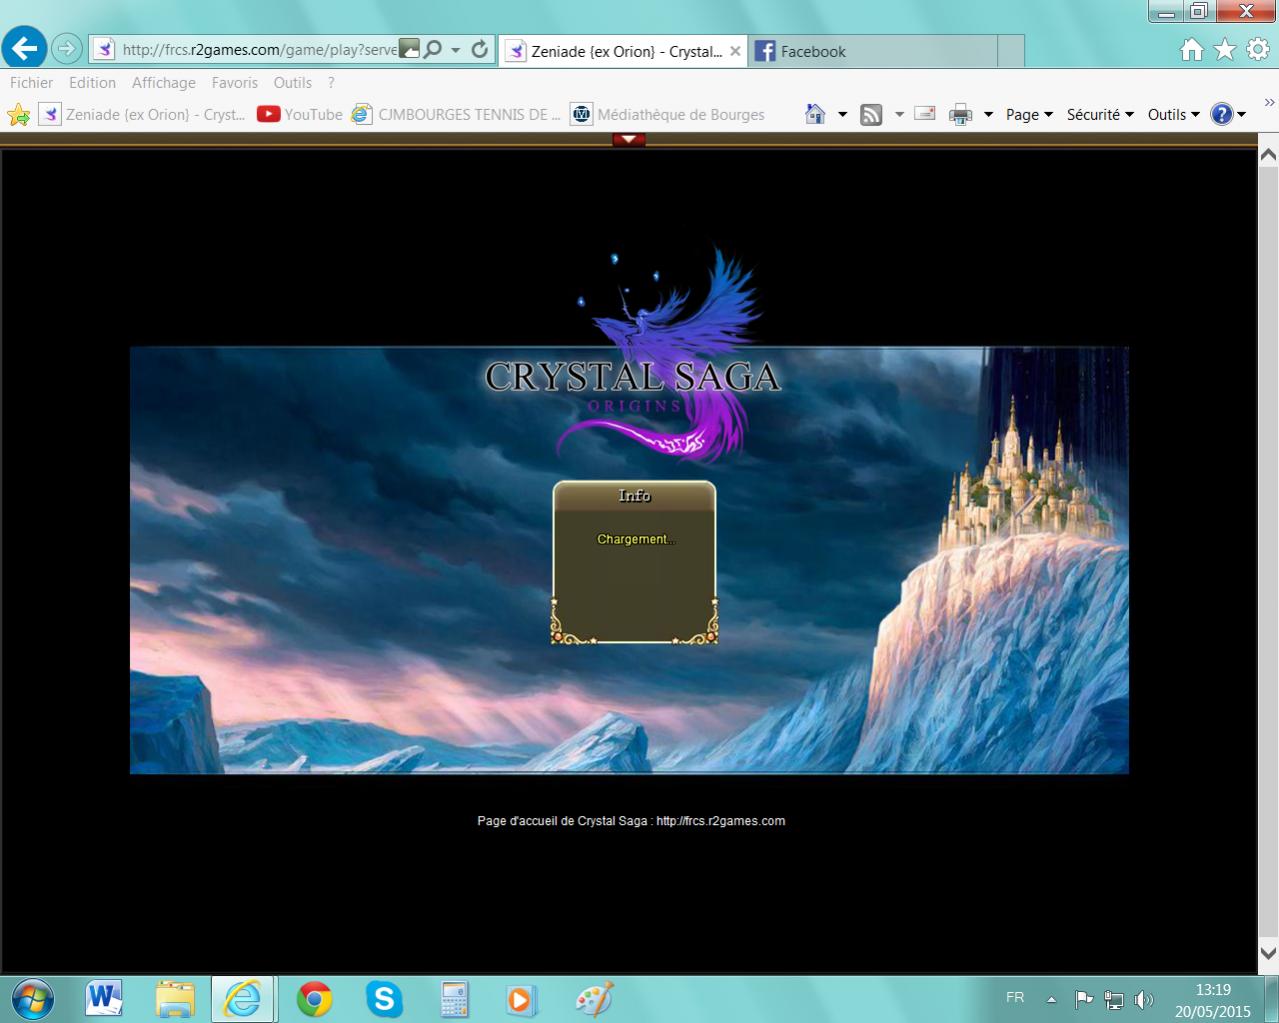
Task: Refresh the page with the reload icon
Action: coord(480,49)
